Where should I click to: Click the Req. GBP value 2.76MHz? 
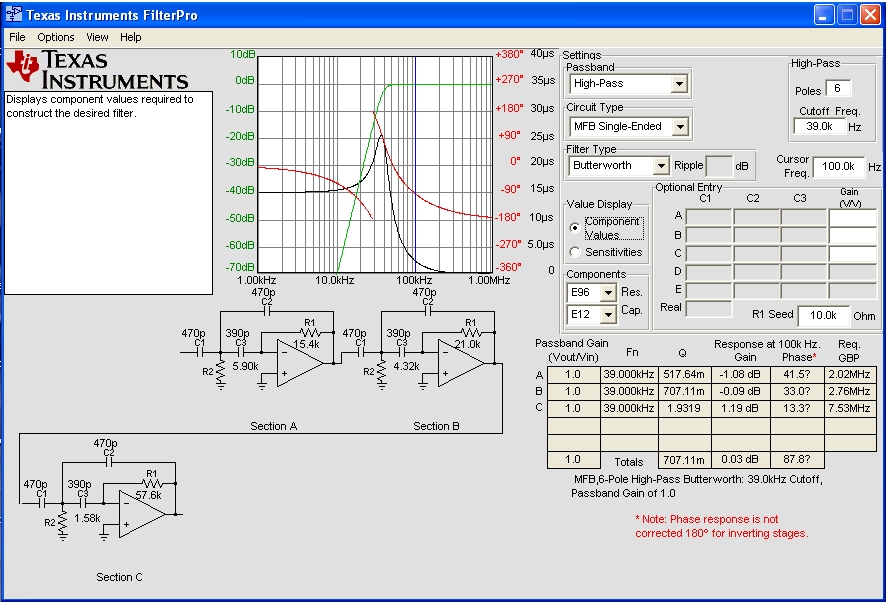(x=849, y=391)
